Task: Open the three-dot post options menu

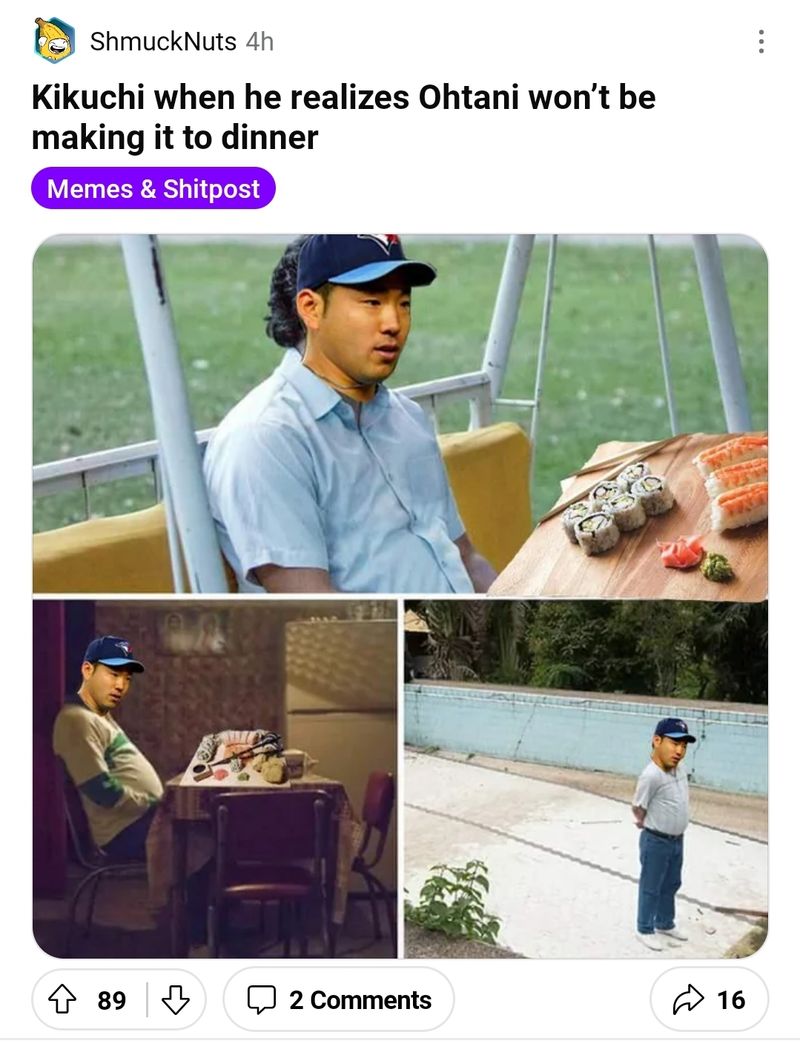Action: (761, 42)
